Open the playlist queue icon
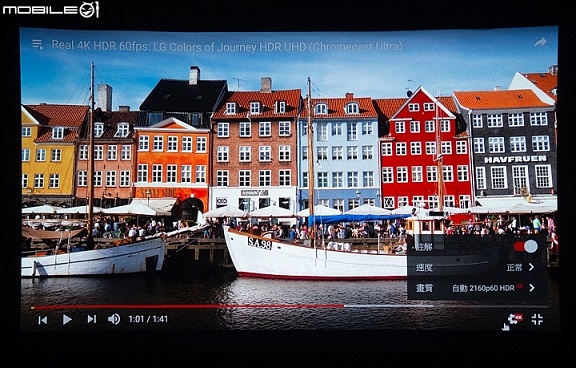 (38, 44)
